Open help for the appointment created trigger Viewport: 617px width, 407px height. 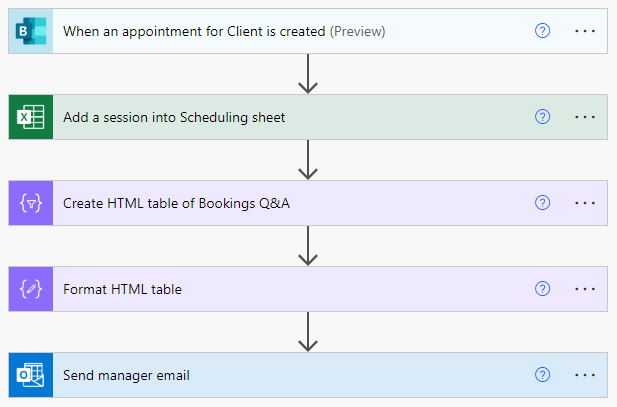click(542, 31)
